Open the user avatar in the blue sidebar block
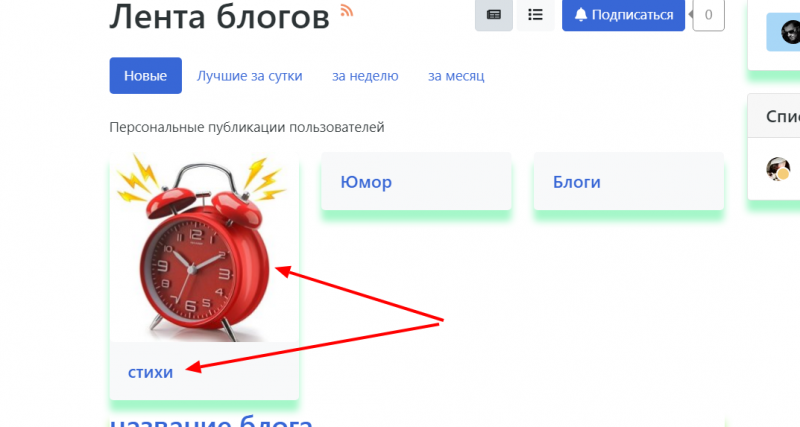 [x=790, y=33]
